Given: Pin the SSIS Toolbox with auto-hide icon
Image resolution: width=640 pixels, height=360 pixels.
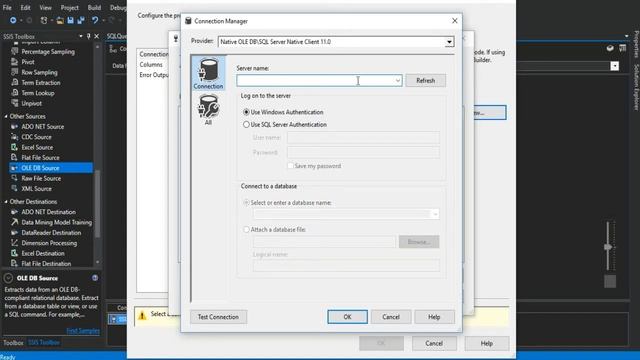Looking at the screenshot, I should point(89,36).
